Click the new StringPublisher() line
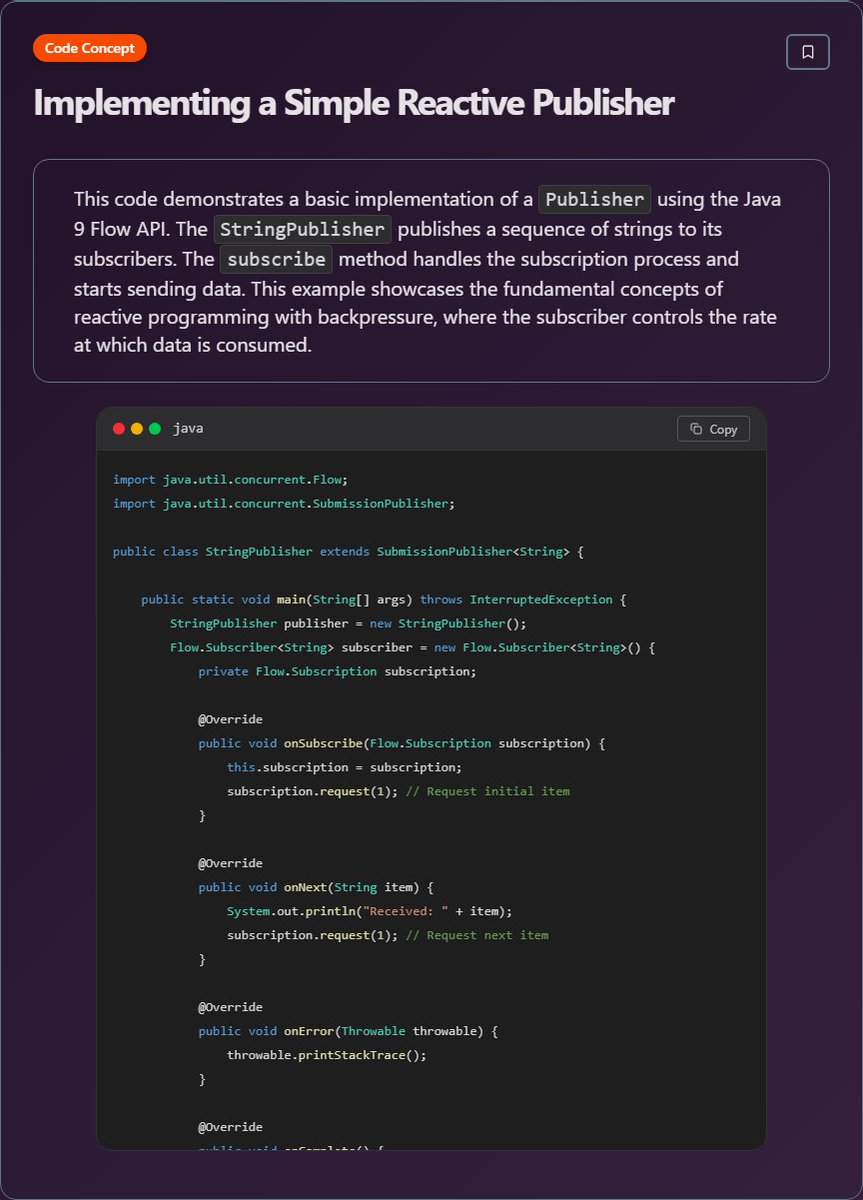 pos(348,623)
